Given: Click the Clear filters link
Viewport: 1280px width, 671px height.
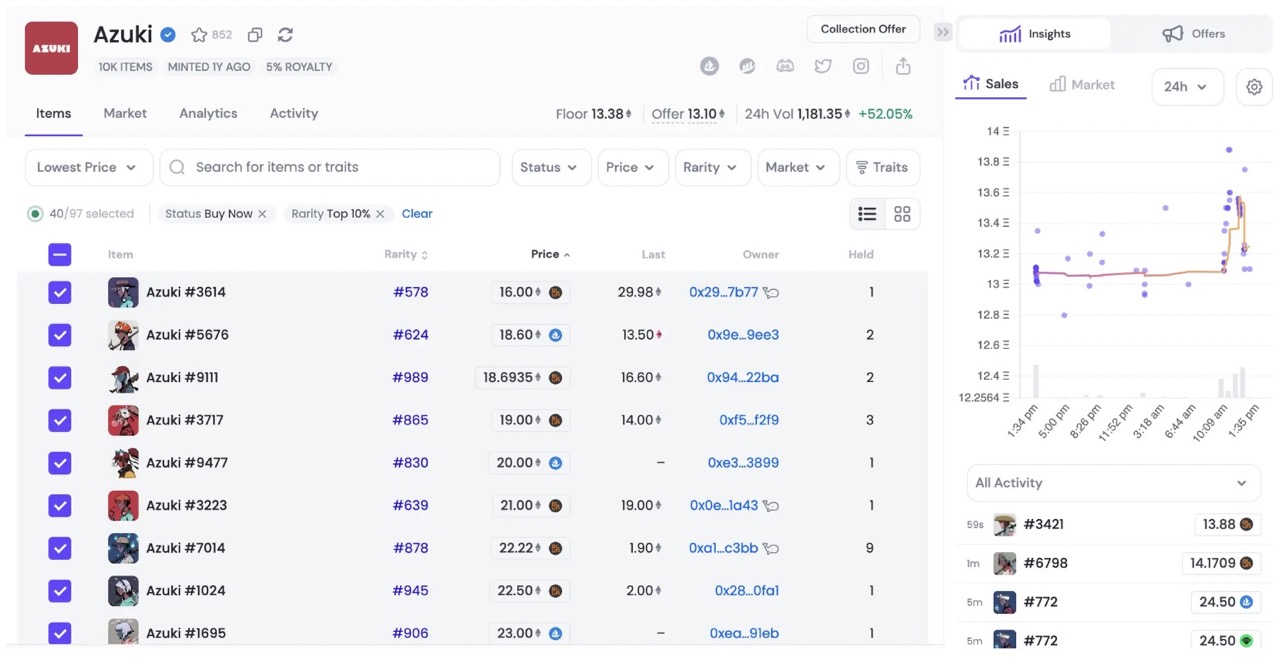Looking at the screenshot, I should click(x=417, y=214).
